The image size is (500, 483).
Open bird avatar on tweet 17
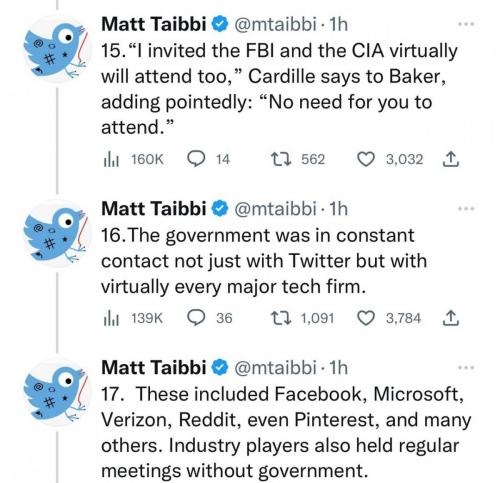[x=56, y=393]
